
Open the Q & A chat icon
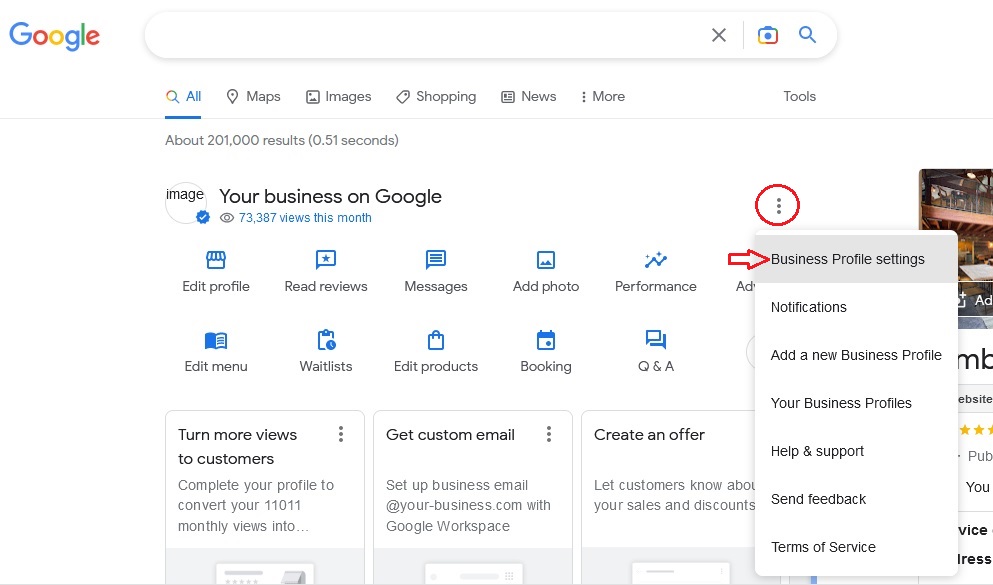655,339
